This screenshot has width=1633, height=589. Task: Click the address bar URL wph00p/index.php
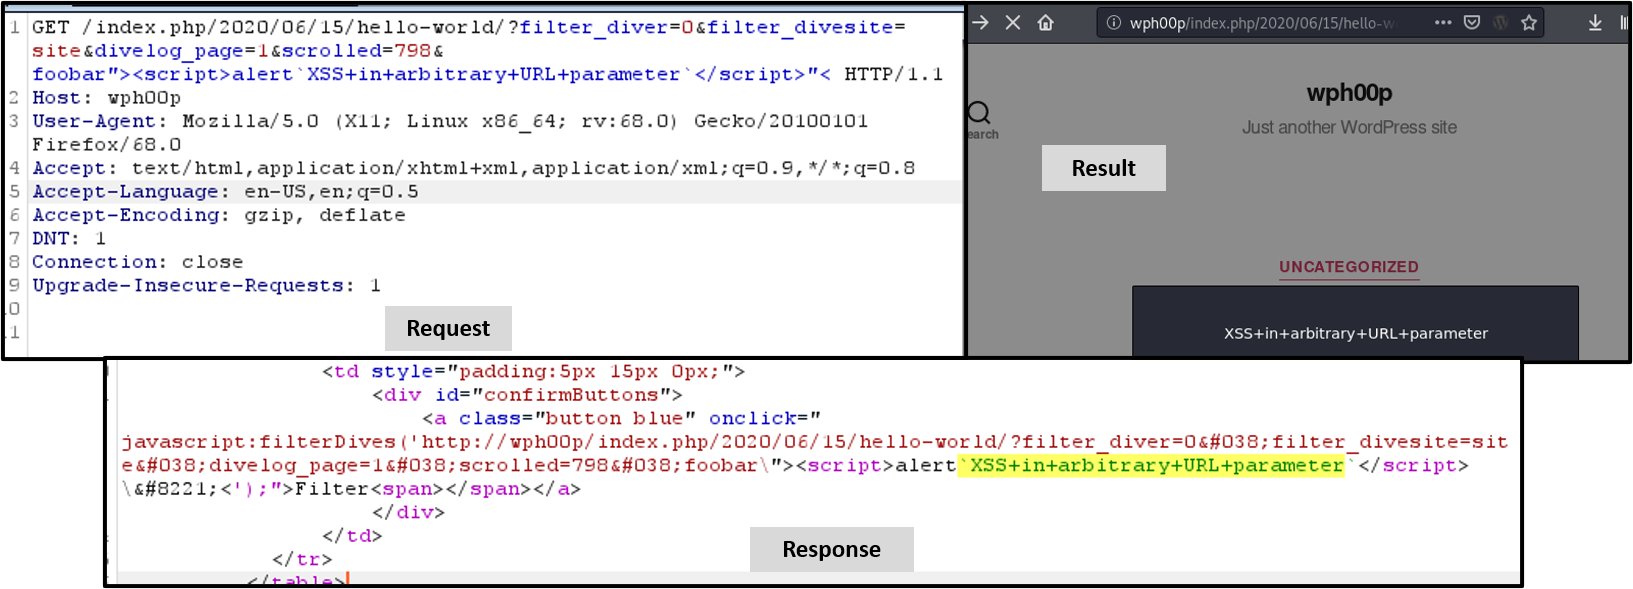point(1262,23)
